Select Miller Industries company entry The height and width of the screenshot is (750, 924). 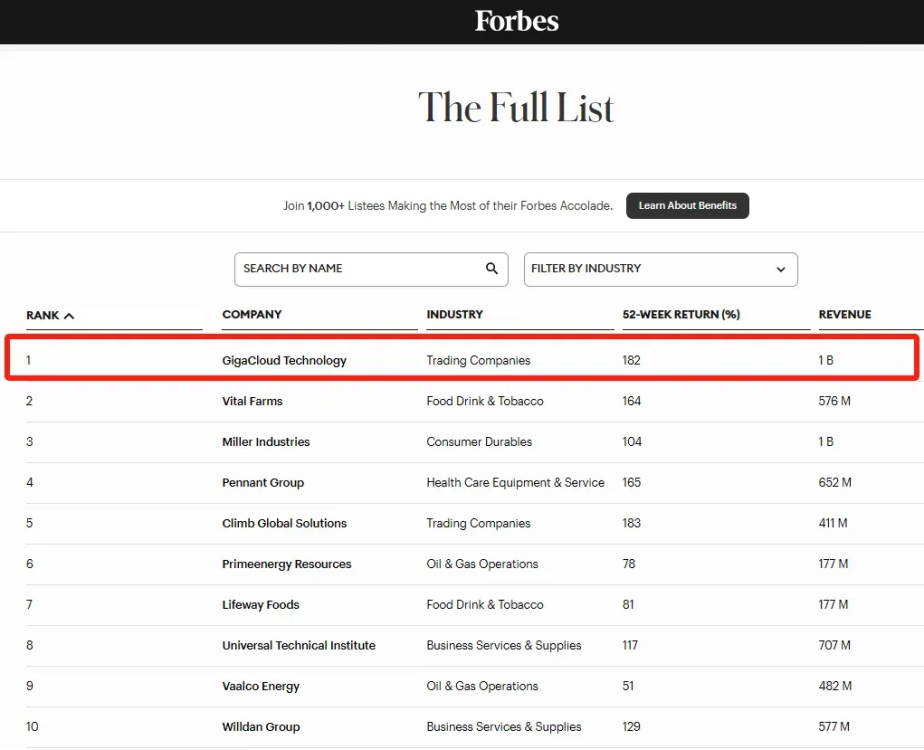coord(266,442)
